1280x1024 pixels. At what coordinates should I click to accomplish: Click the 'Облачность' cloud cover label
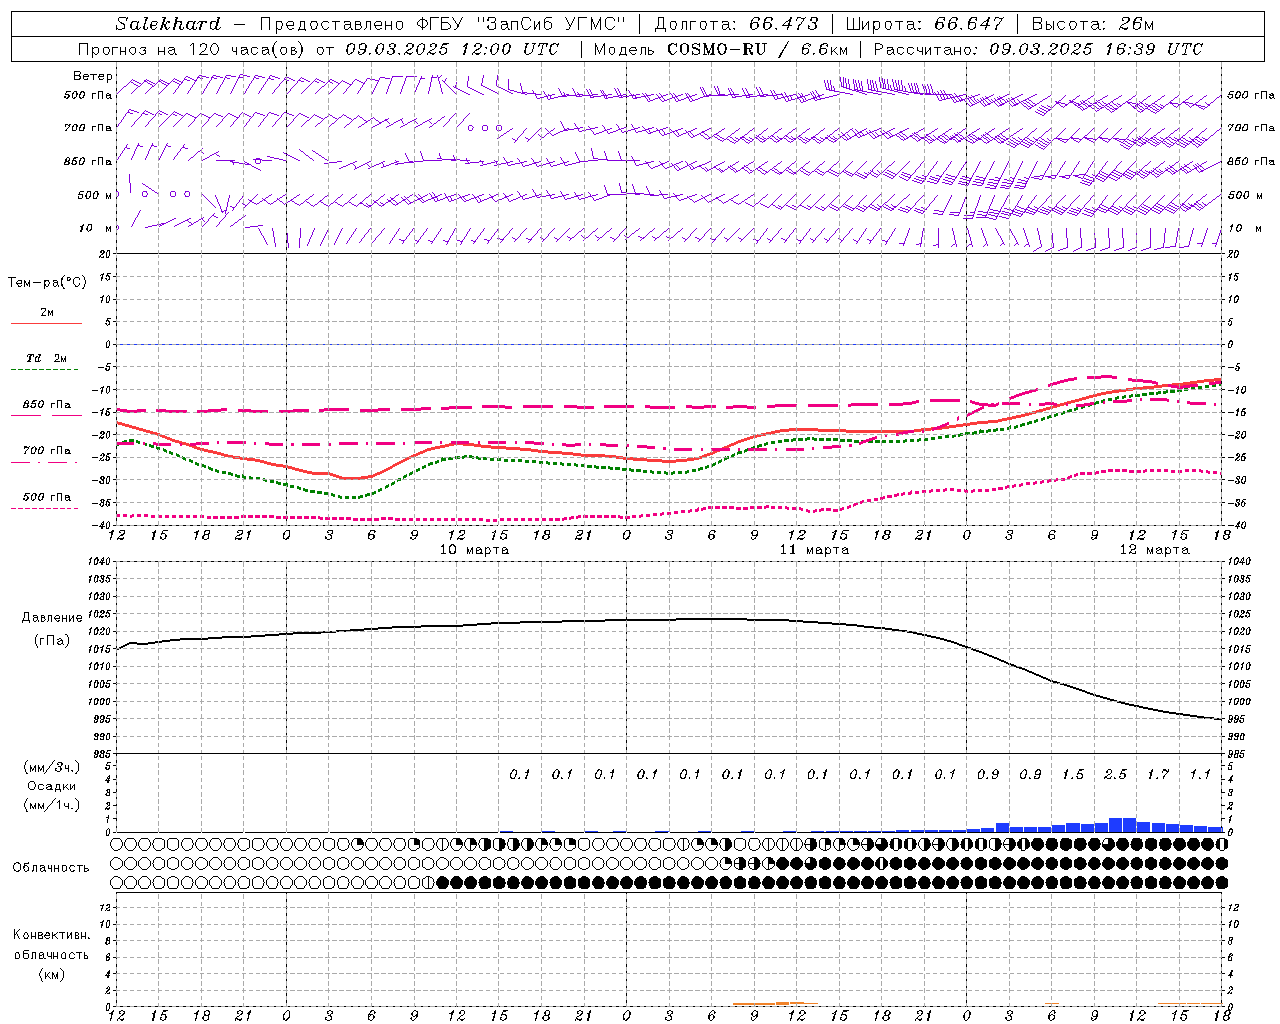[x=51, y=868]
